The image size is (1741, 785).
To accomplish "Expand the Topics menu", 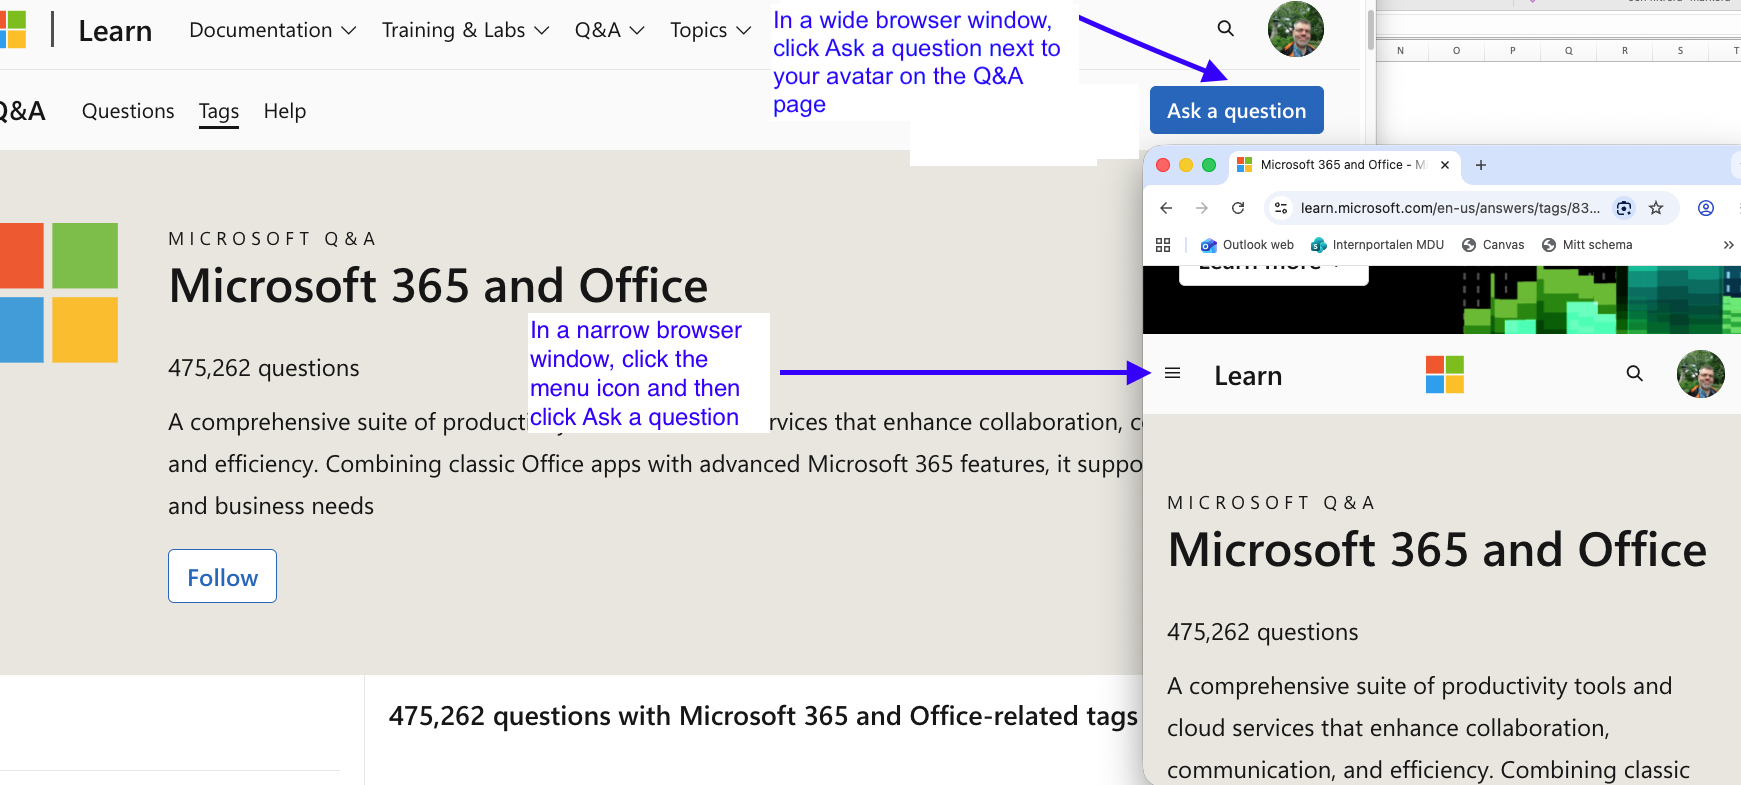I will (x=710, y=30).
